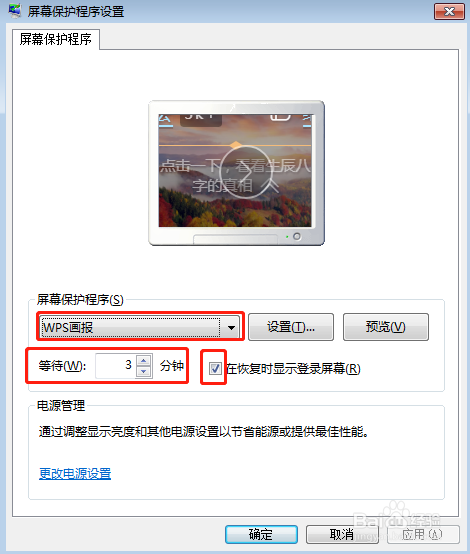Image resolution: width=470 pixels, height=554 pixels.
Task: Open the 更改电源设置 link
Action: pyautogui.click(x=75, y=473)
